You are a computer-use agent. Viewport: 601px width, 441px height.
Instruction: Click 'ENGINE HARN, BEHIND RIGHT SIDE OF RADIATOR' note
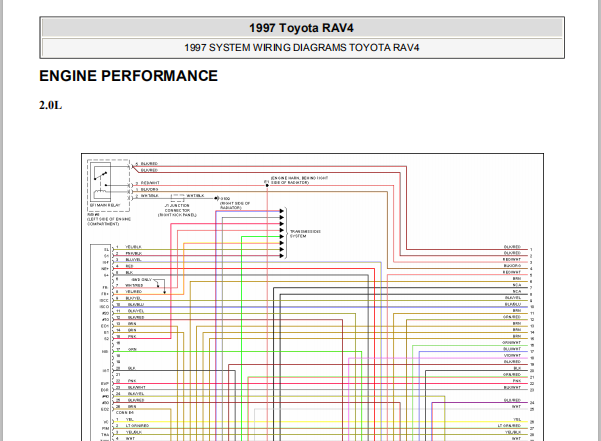tap(299, 180)
